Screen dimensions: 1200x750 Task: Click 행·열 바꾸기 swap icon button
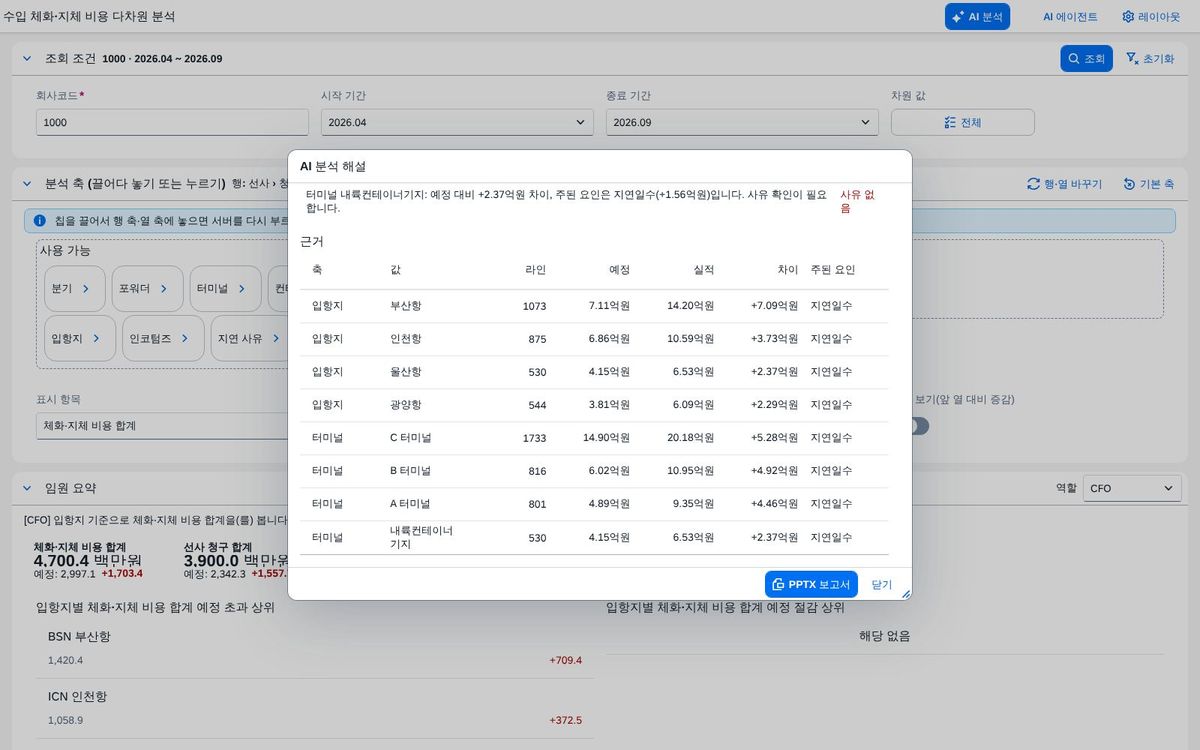(1064, 184)
